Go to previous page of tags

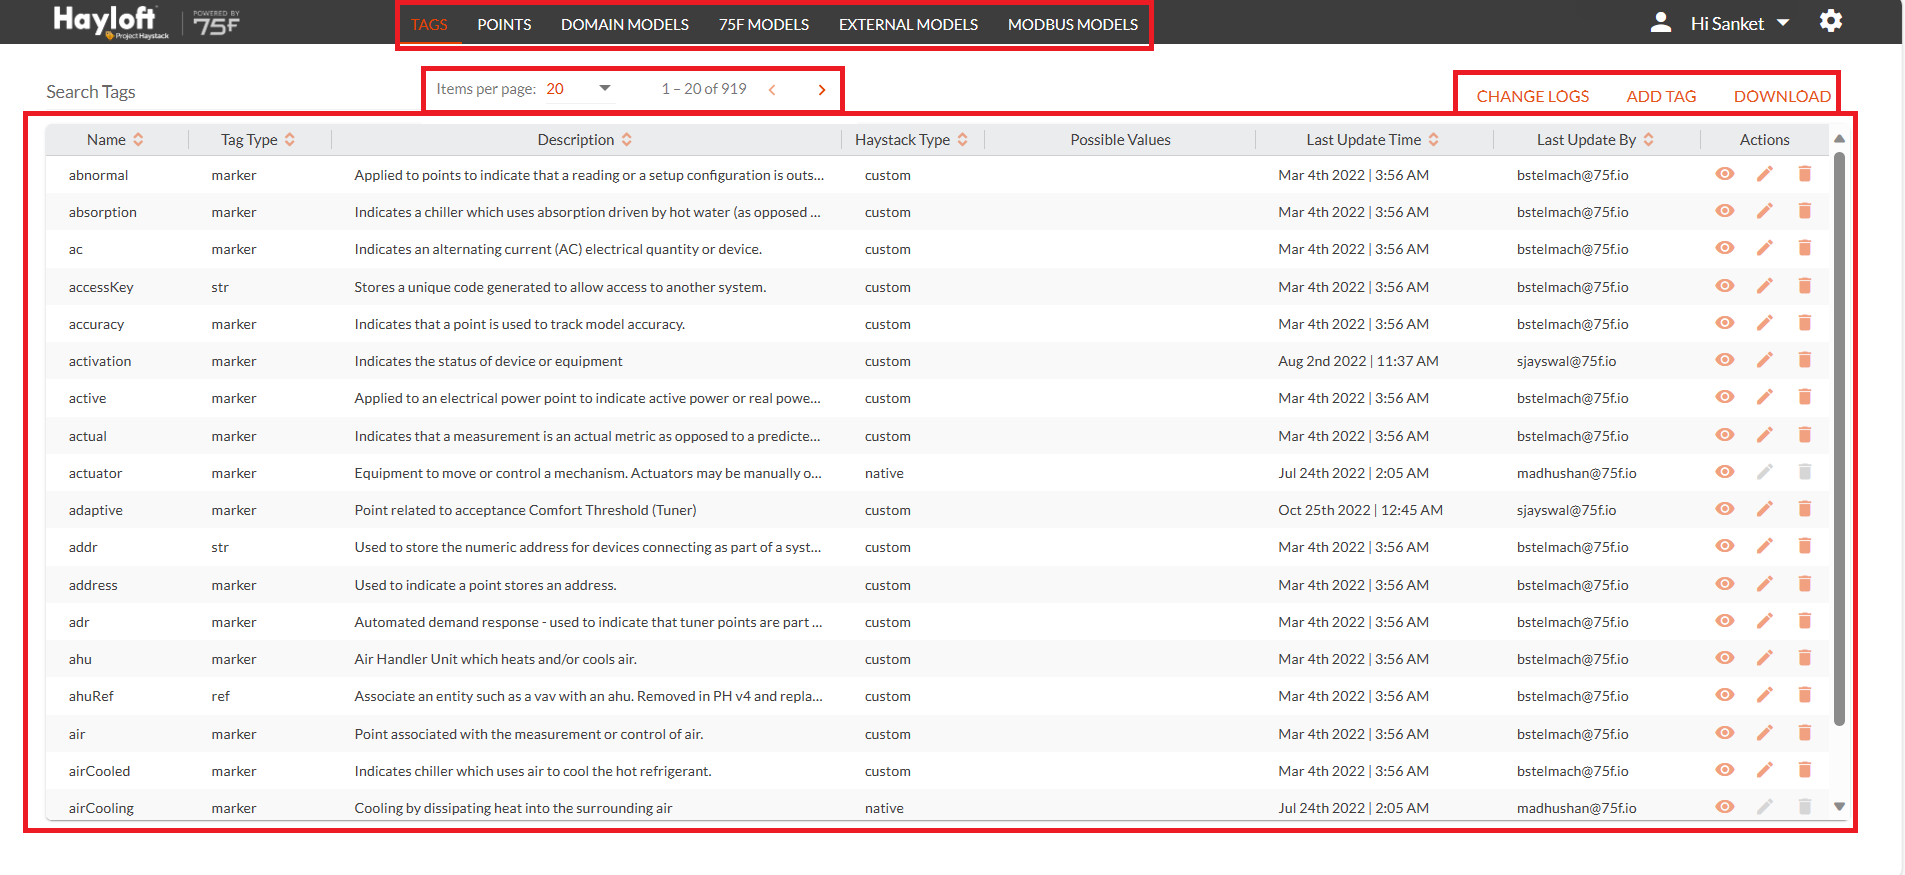772,90
